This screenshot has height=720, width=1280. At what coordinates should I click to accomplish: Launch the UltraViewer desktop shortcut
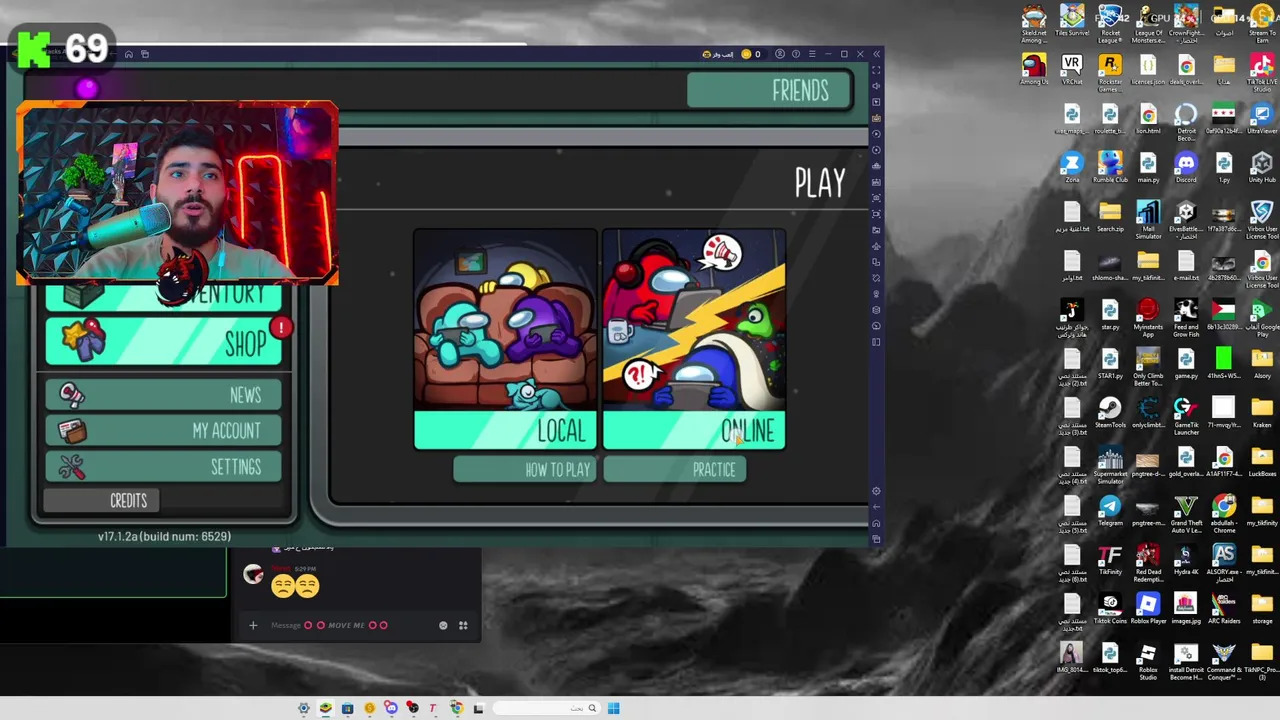tap(1262, 120)
